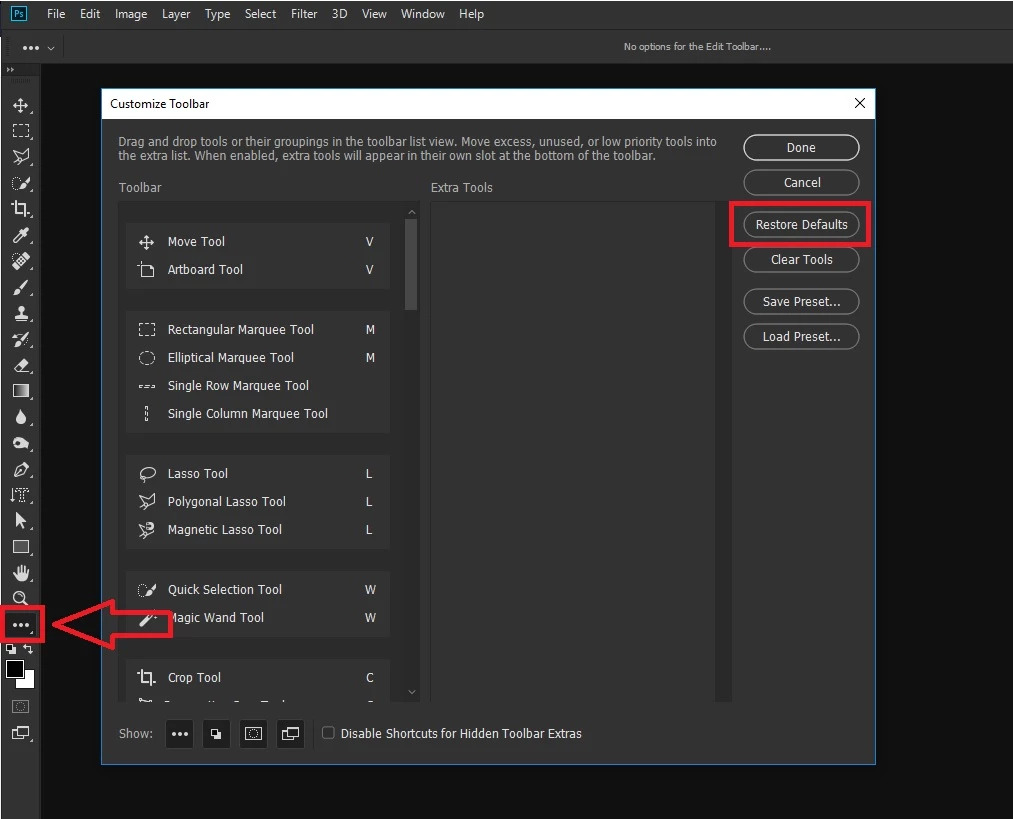Viewport: 1013px width, 819px height.
Task: Select the Brush tool in left toolbar
Action: tap(21, 287)
